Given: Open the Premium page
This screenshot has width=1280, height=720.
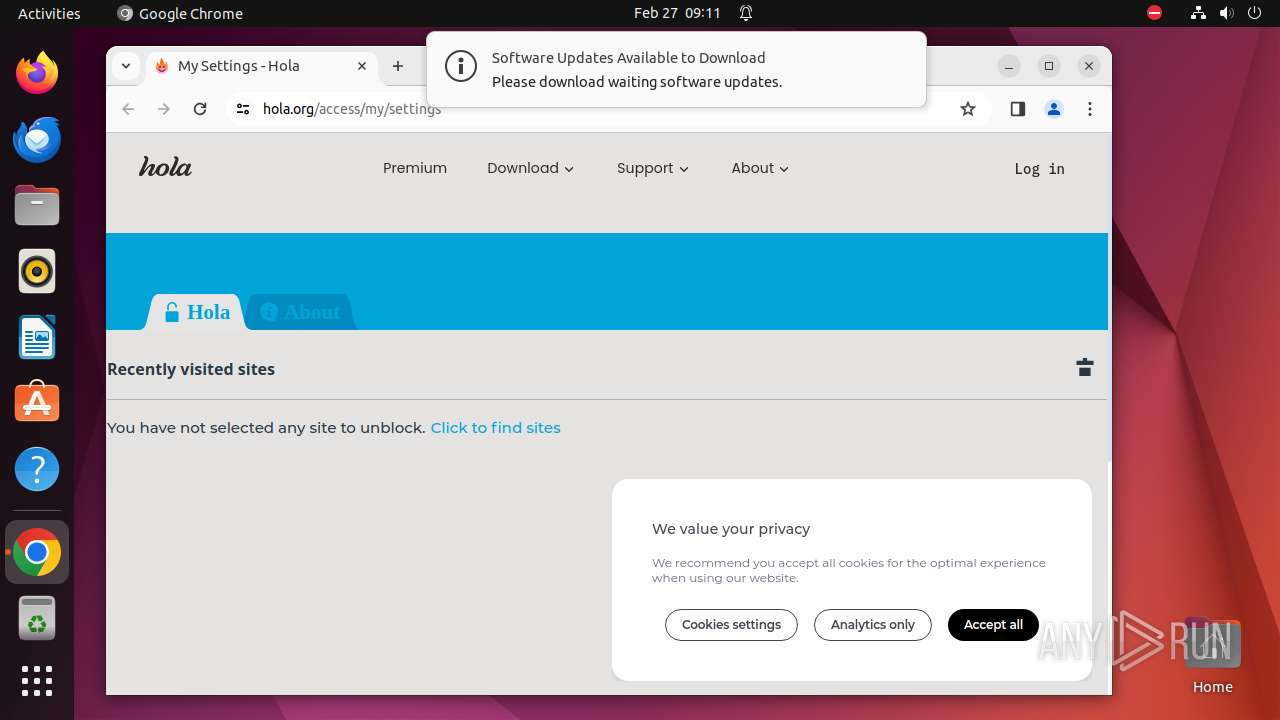Looking at the screenshot, I should coord(415,168).
